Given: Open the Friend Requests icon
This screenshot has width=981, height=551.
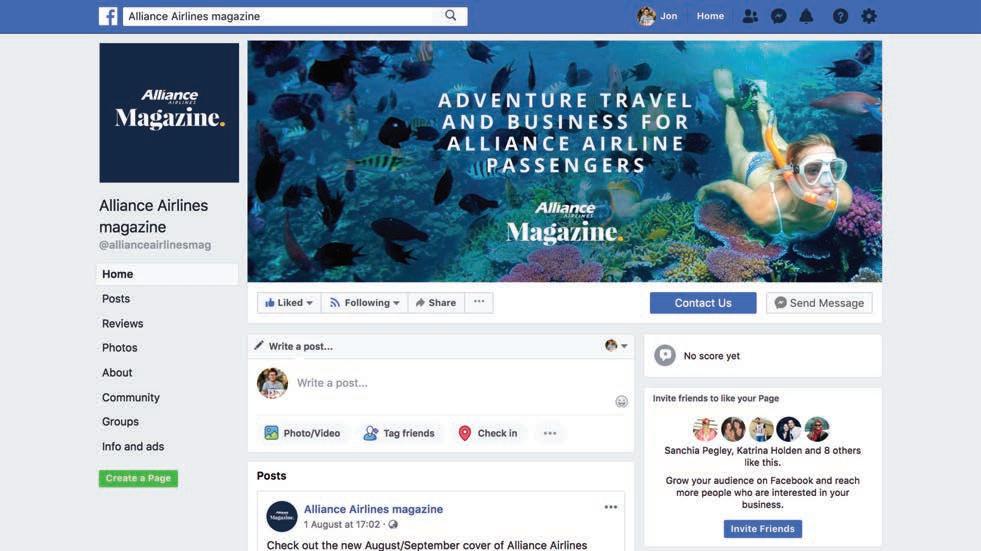Looking at the screenshot, I should [x=750, y=16].
